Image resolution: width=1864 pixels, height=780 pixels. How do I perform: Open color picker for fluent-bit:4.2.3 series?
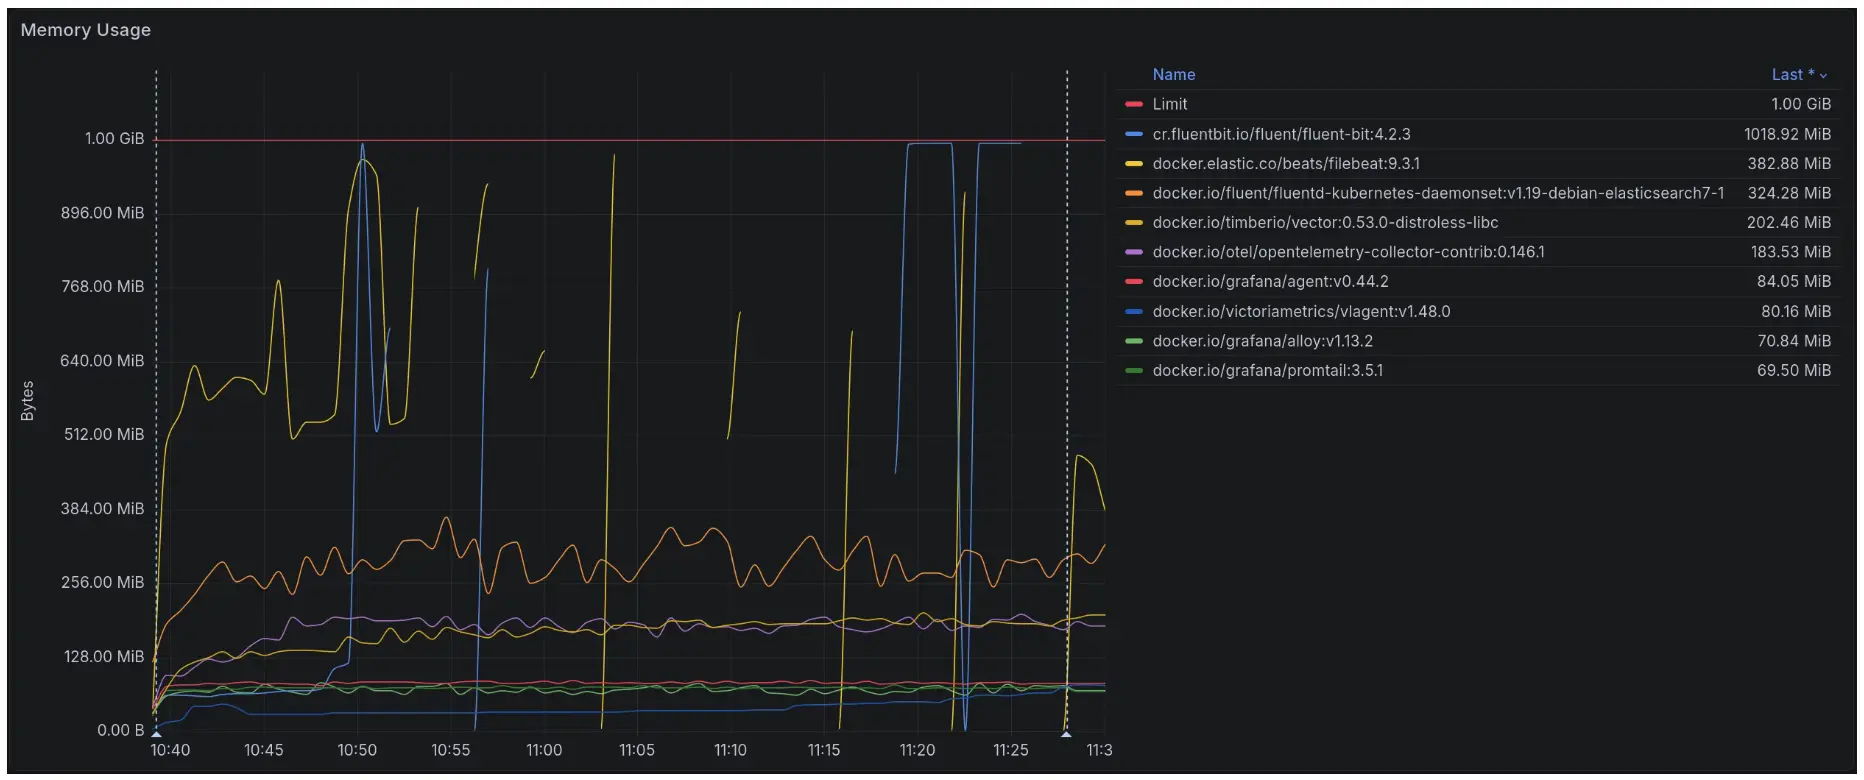pos(1133,134)
